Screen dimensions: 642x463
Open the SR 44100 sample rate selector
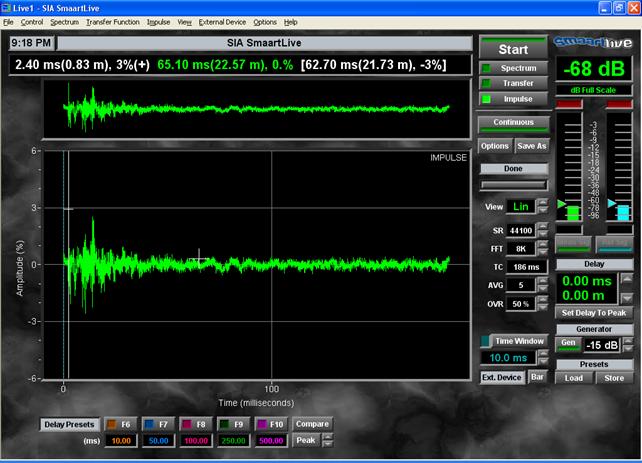520,231
